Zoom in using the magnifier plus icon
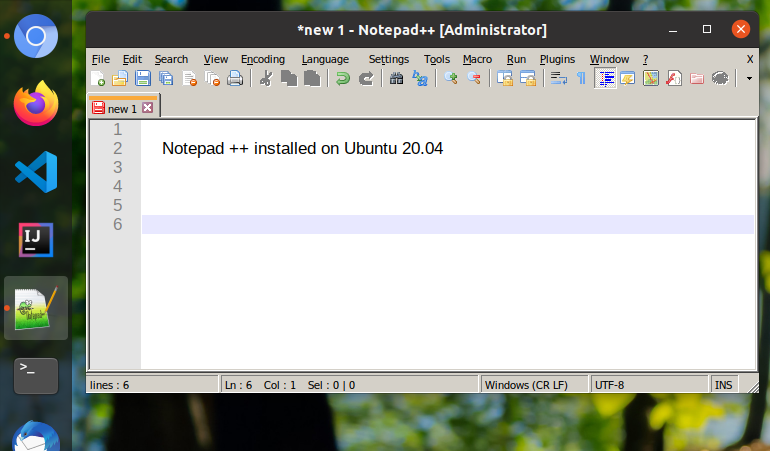Screen dimensions: 770x451 (451, 78)
